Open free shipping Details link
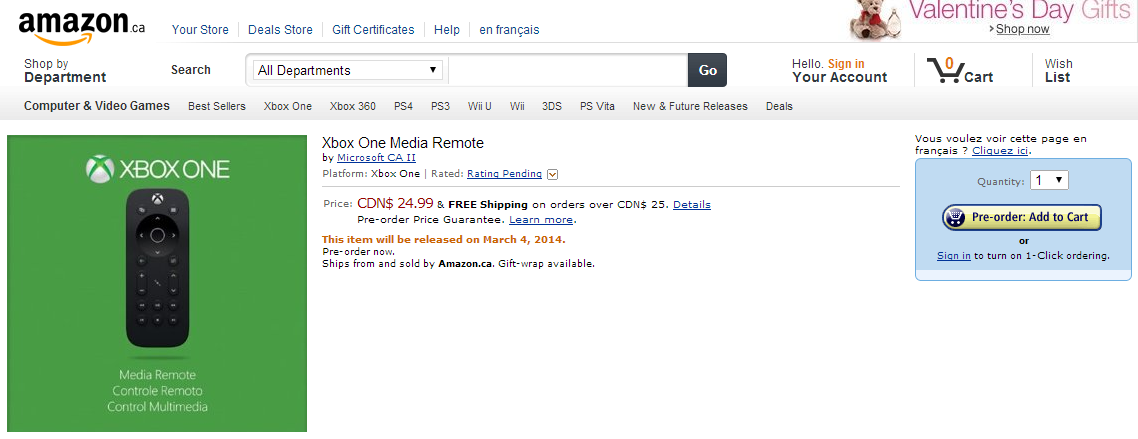Viewport: 1138px width, 439px height. coord(692,205)
